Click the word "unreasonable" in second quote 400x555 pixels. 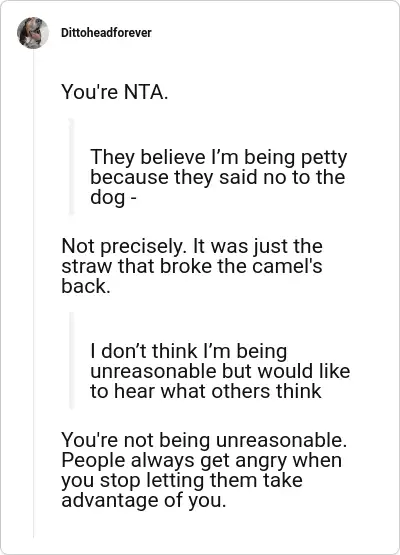tap(154, 371)
